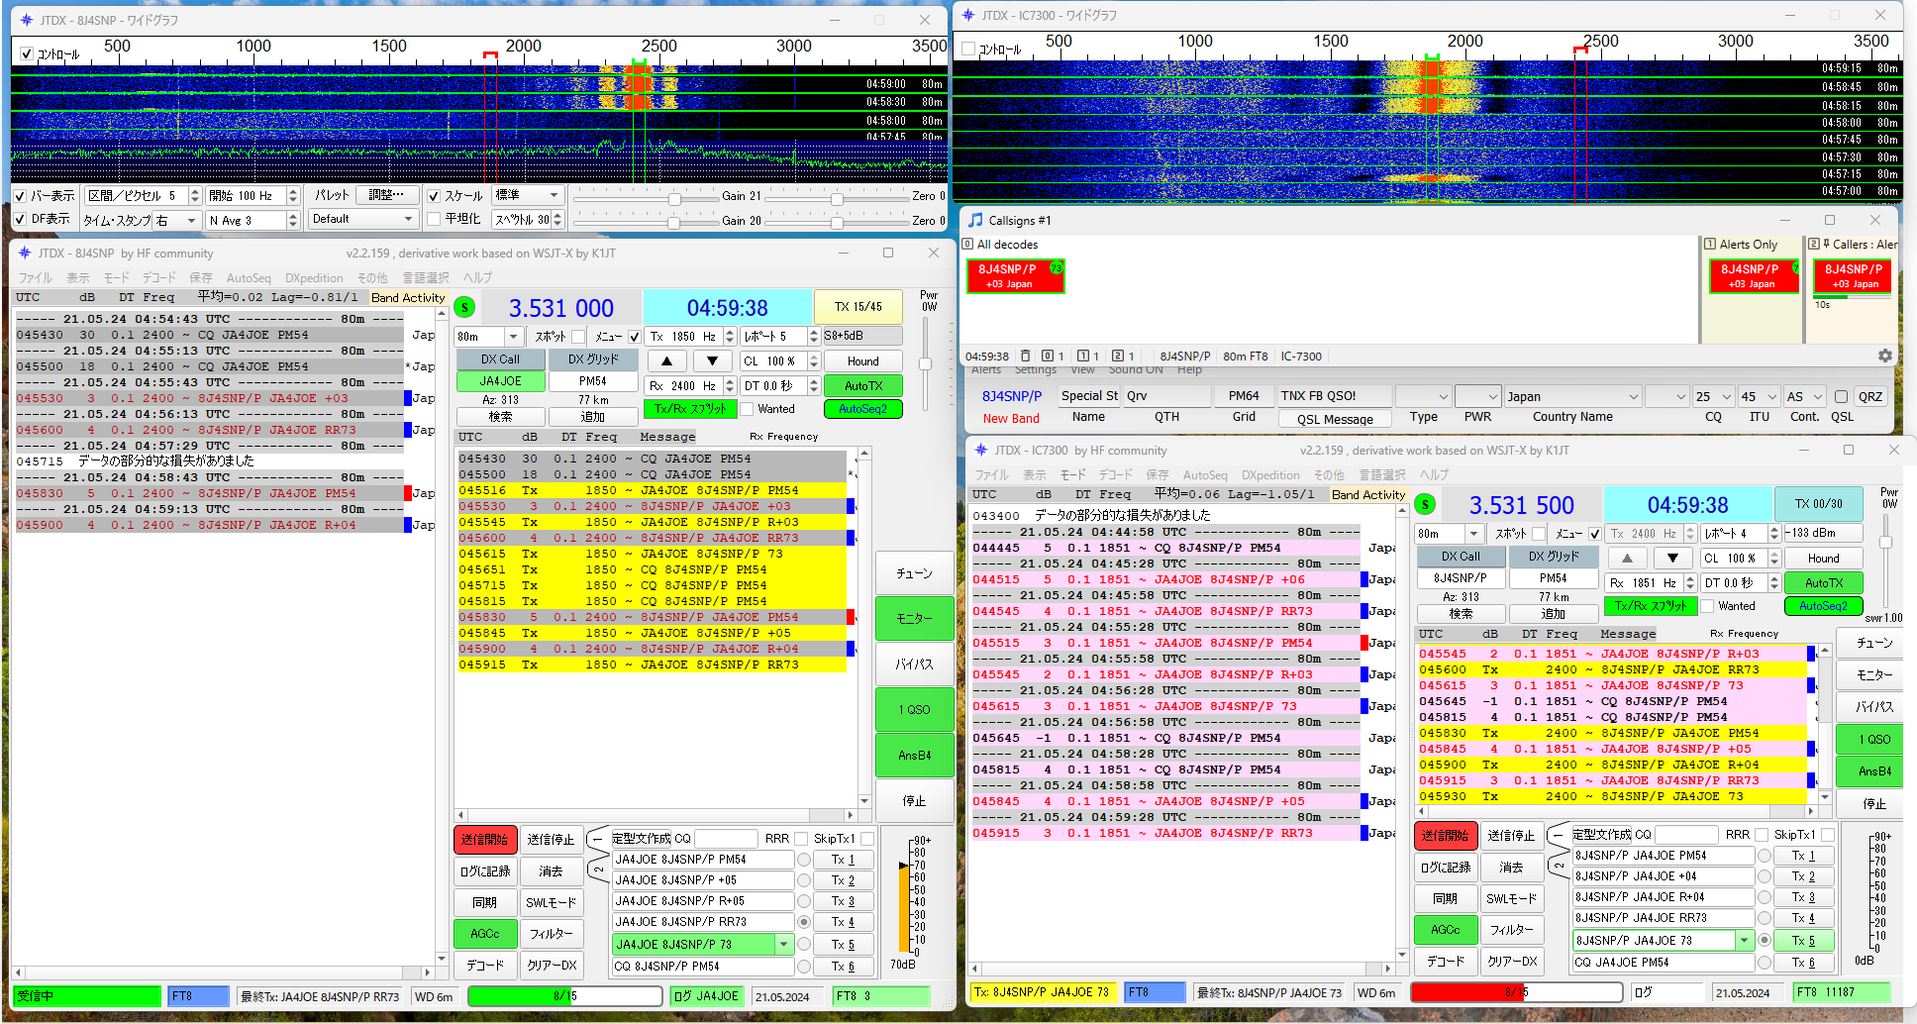Screen dimensions: 1917x1024
Task: Adjust the Pwr slider in 8J4SNP window
Action: [x=926, y=365]
